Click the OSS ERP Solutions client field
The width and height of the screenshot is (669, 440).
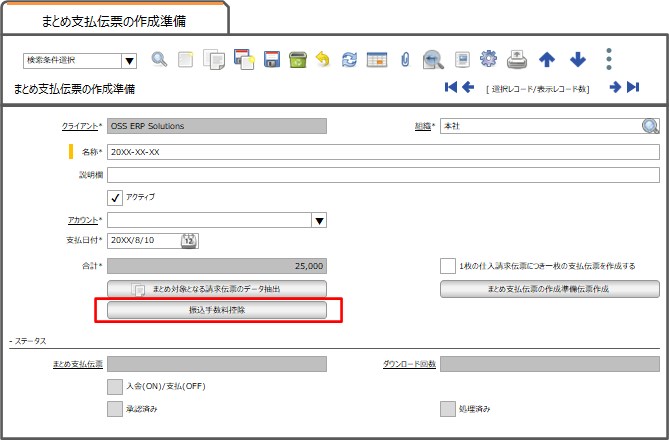tap(217, 126)
